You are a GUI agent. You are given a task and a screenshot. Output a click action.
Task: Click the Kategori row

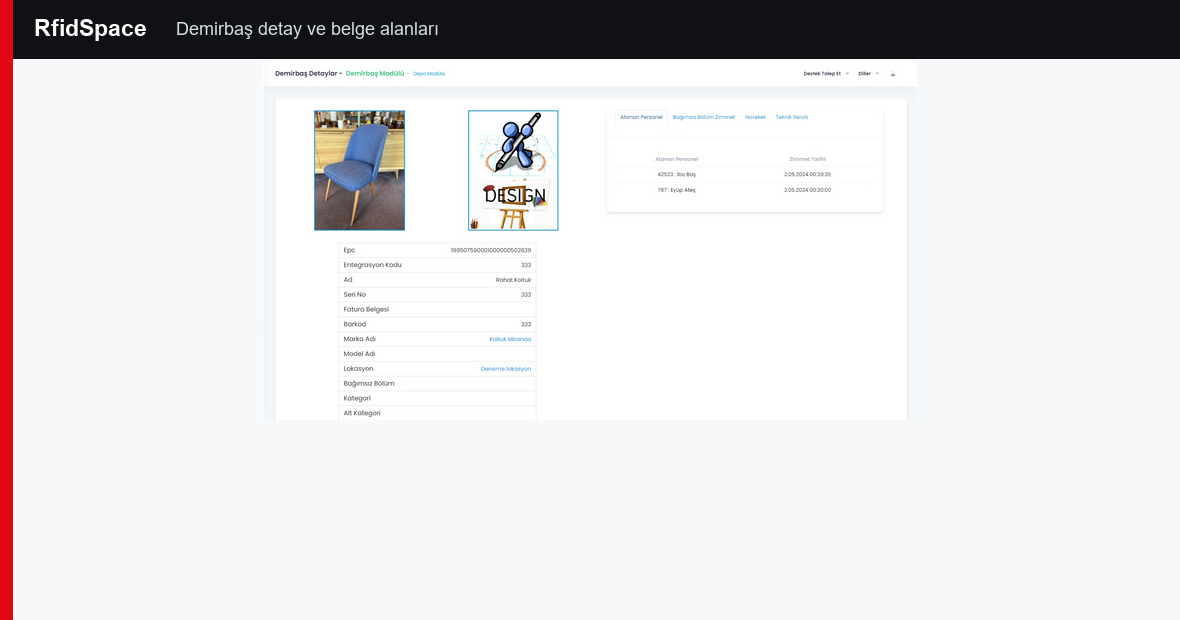[x=437, y=398]
